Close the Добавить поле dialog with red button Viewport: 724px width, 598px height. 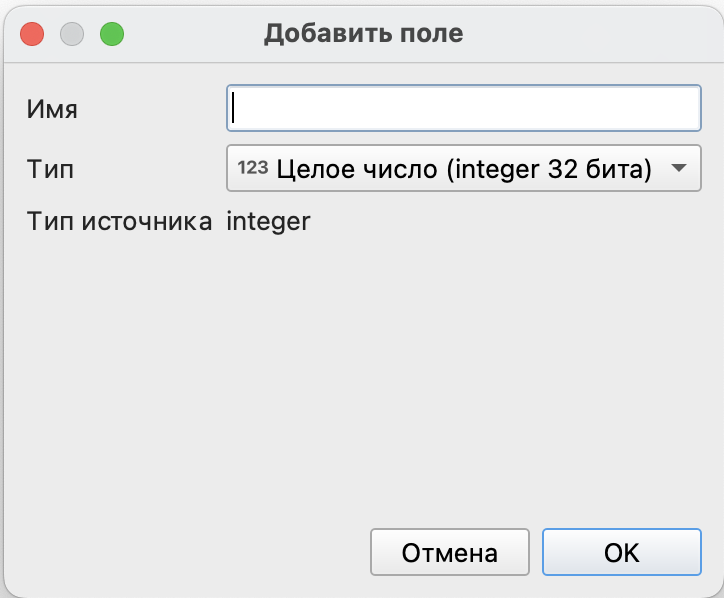pos(32,33)
